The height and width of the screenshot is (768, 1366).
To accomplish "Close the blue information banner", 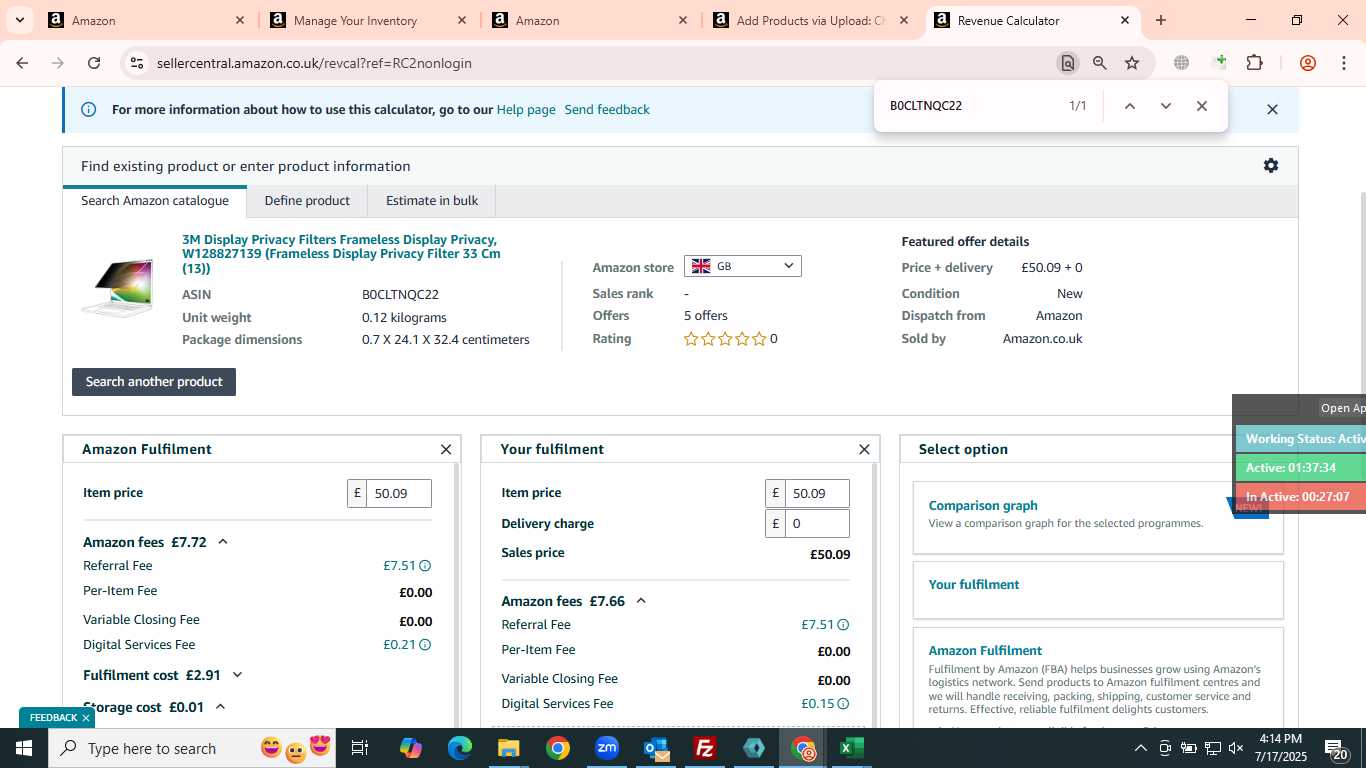I will [x=1272, y=110].
